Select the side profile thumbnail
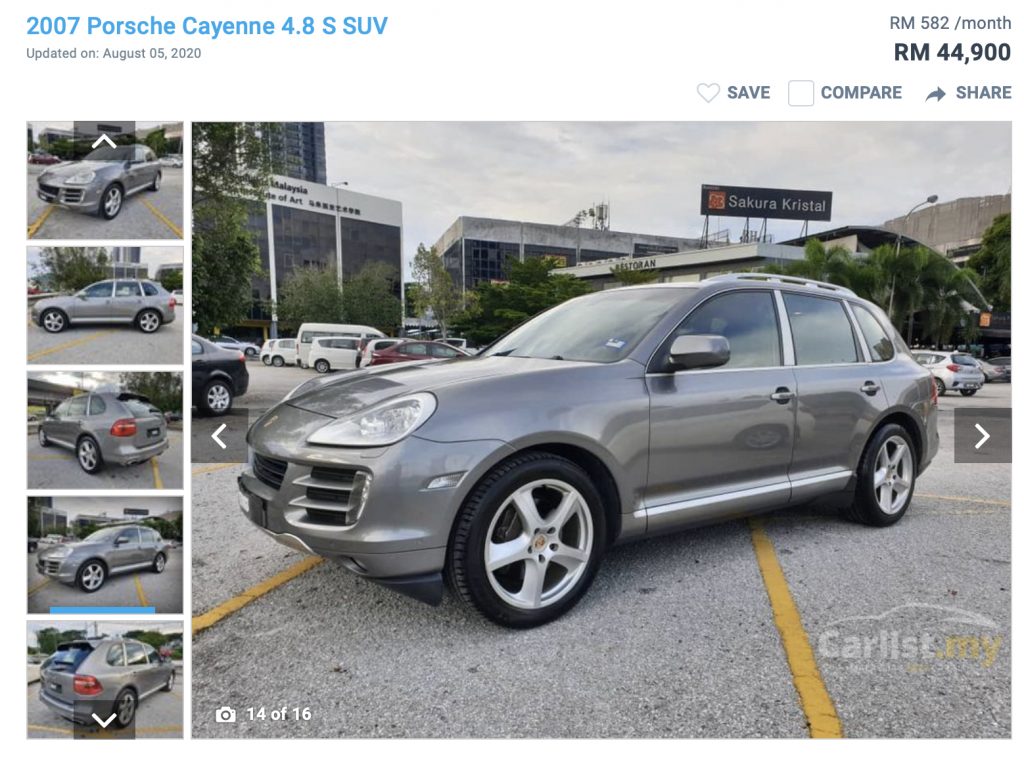Image resolution: width=1024 pixels, height=758 pixels. pyautogui.click(x=105, y=305)
